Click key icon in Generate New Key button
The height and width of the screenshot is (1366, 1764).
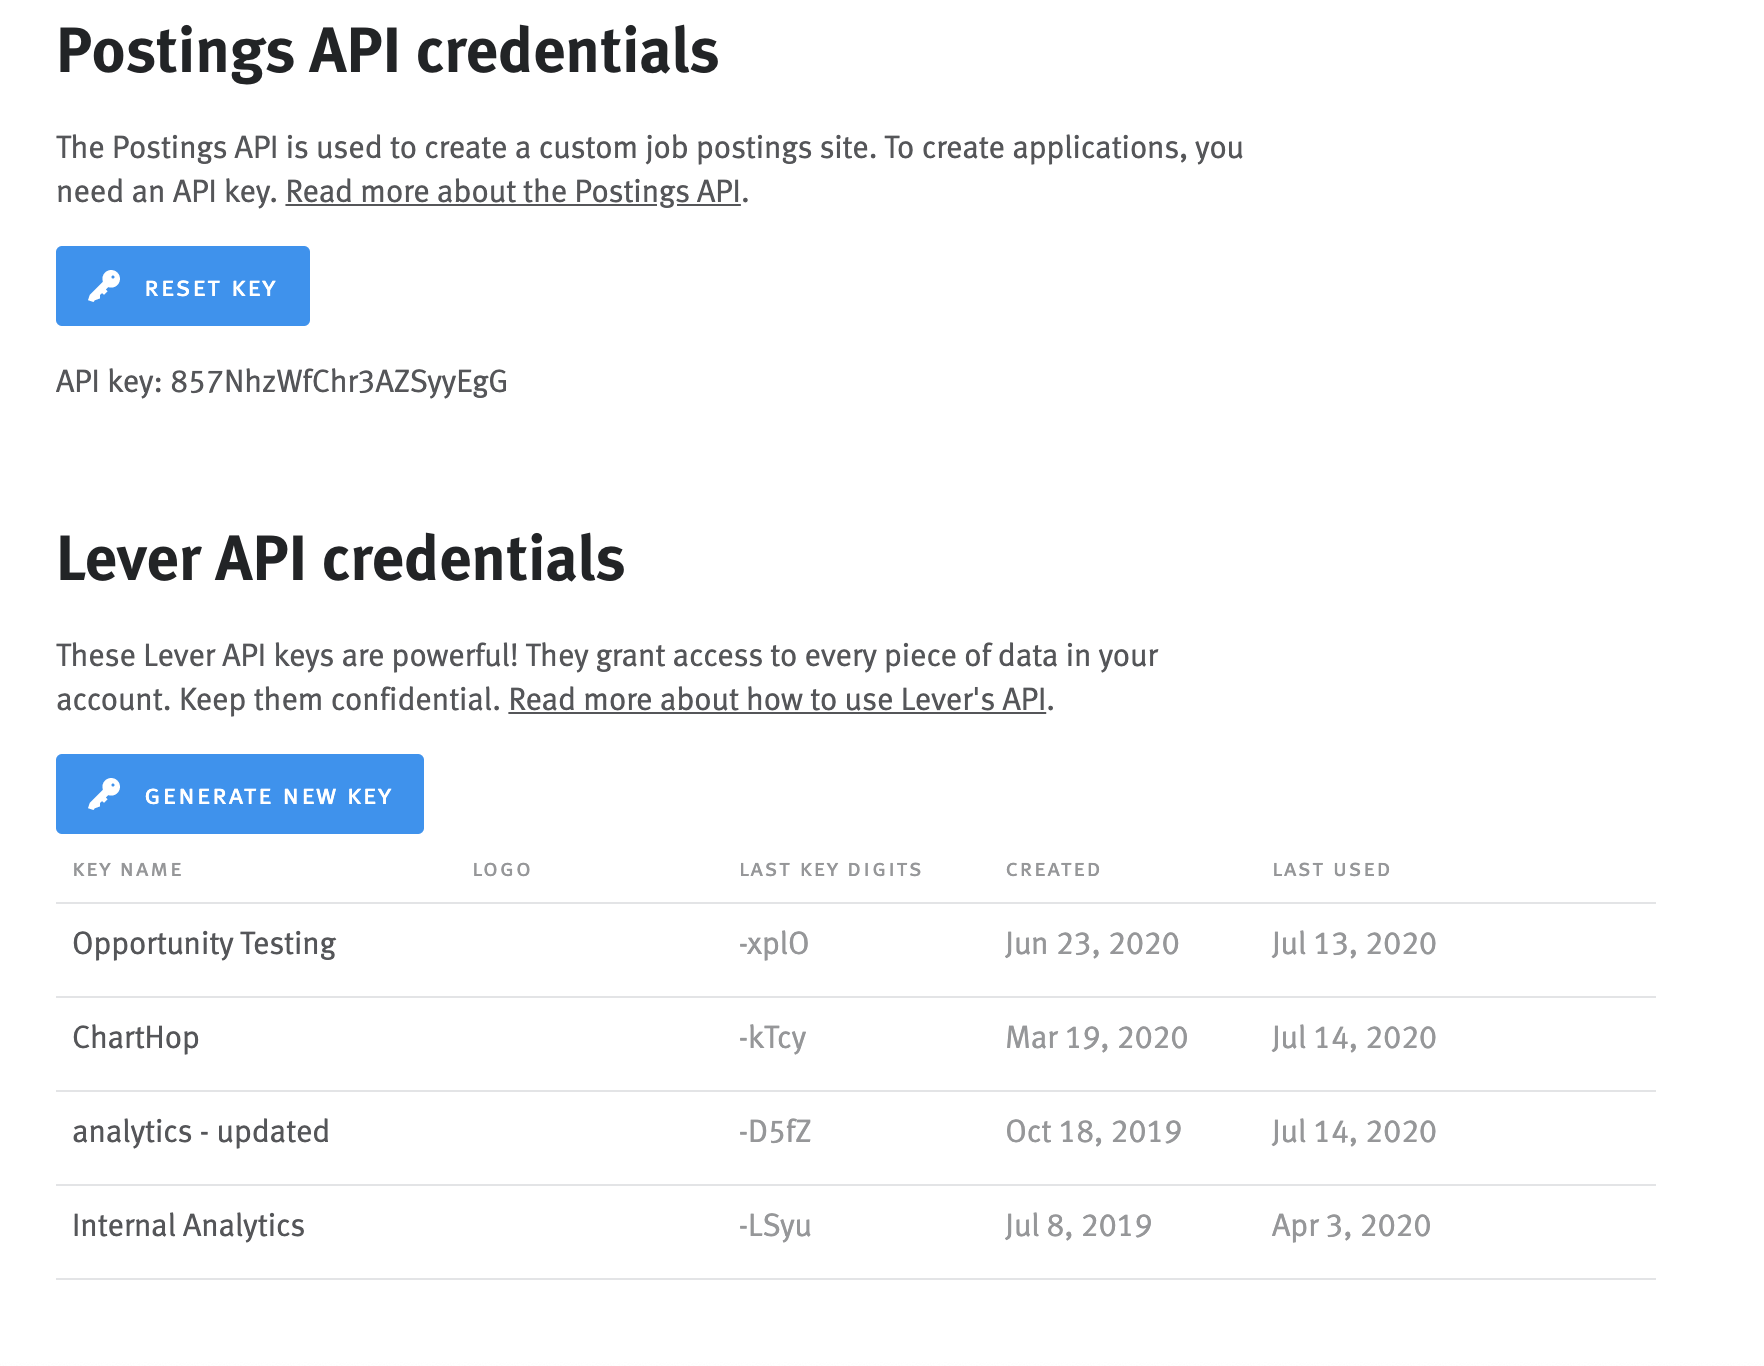point(104,795)
